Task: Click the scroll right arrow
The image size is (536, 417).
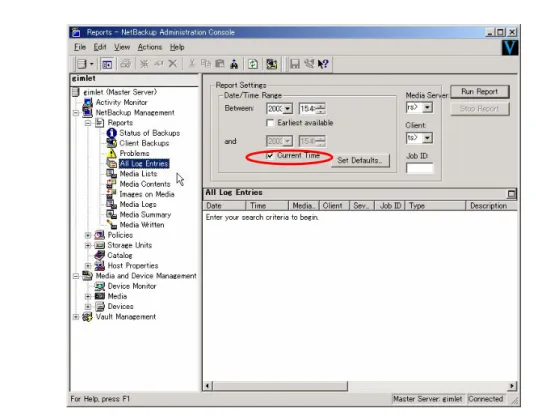Action: tap(512, 386)
